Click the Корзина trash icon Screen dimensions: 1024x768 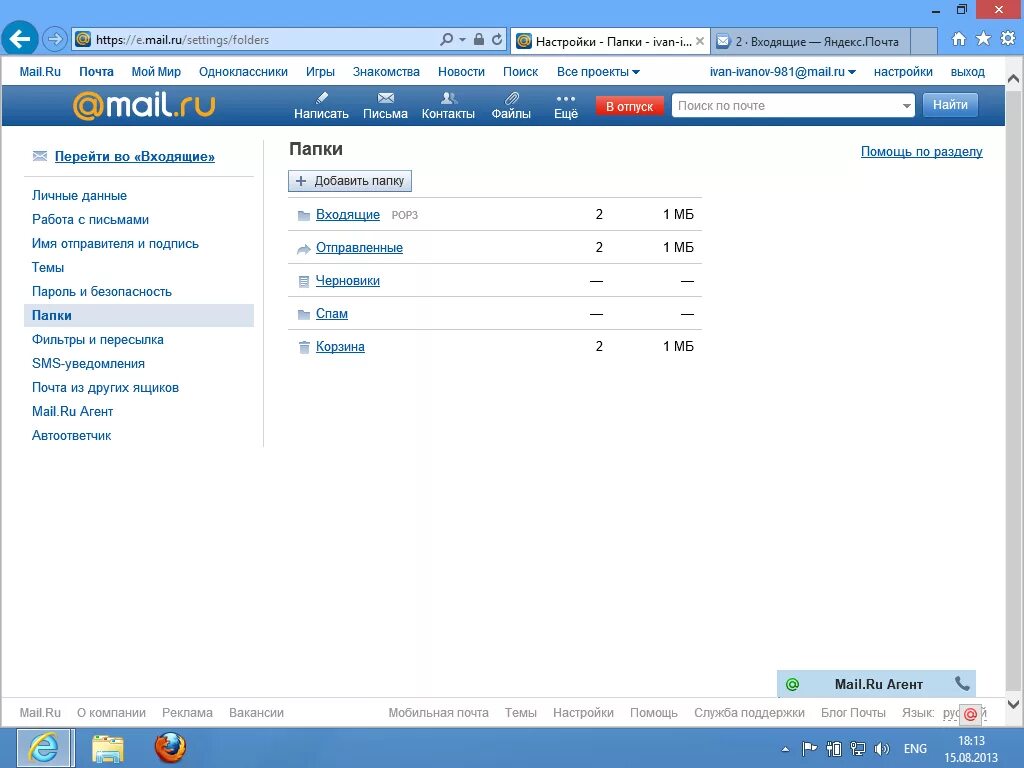pos(304,347)
